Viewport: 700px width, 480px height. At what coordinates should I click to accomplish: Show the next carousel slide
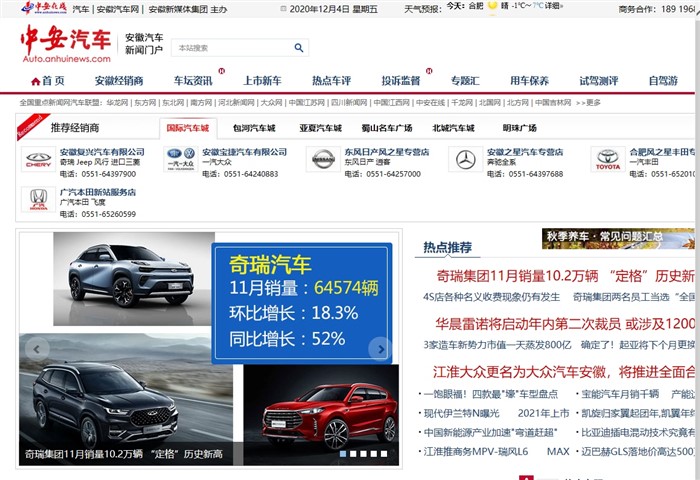click(x=380, y=349)
